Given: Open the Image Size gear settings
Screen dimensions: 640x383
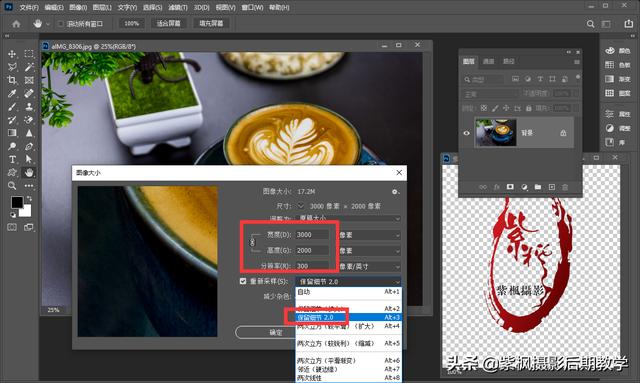Looking at the screenshot, I should pyautogui.click(x=395, y=192).
